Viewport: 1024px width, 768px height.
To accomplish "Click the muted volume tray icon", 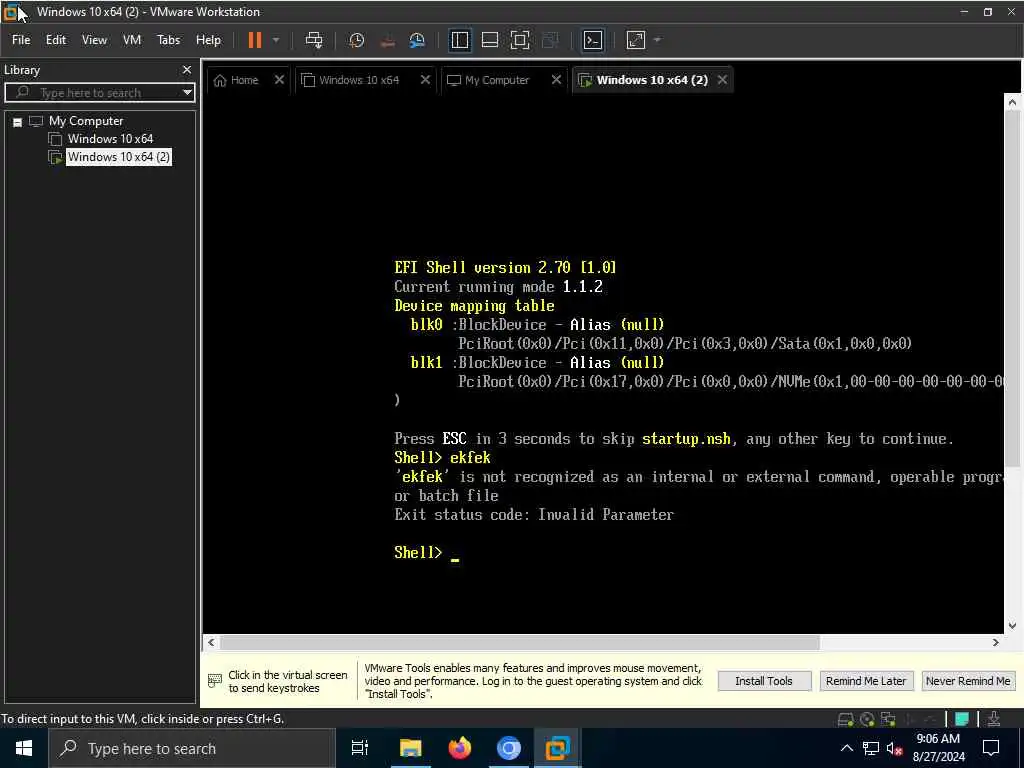I will click(894, 748).
